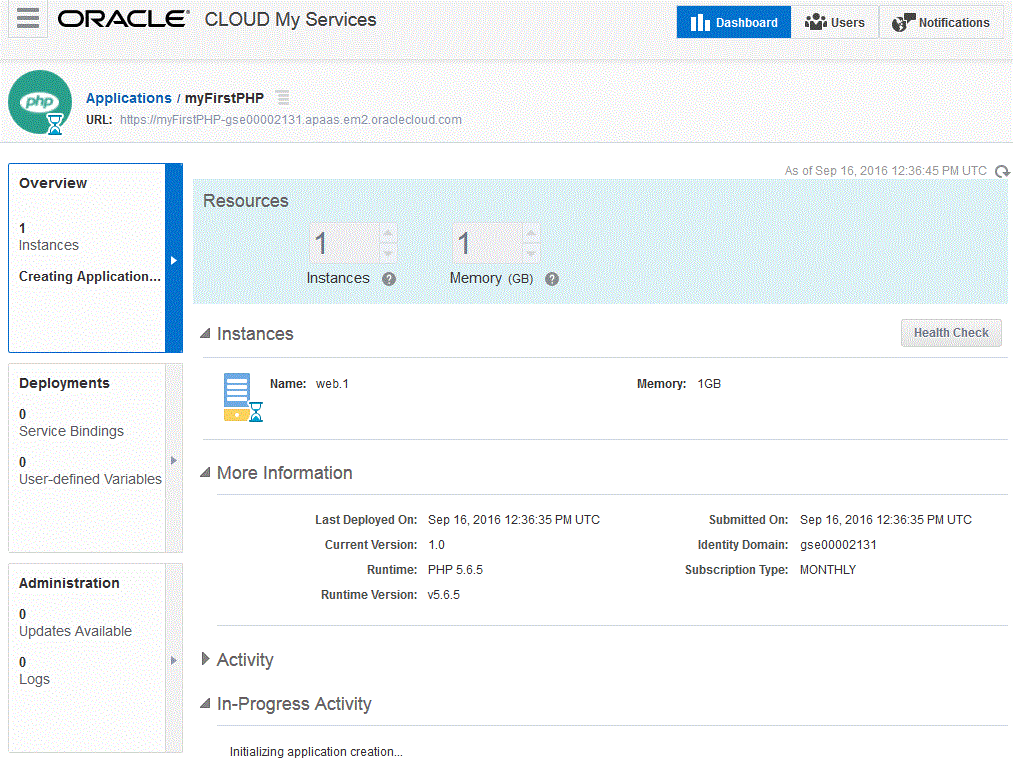Click the PHP application icon

[40, 102]
